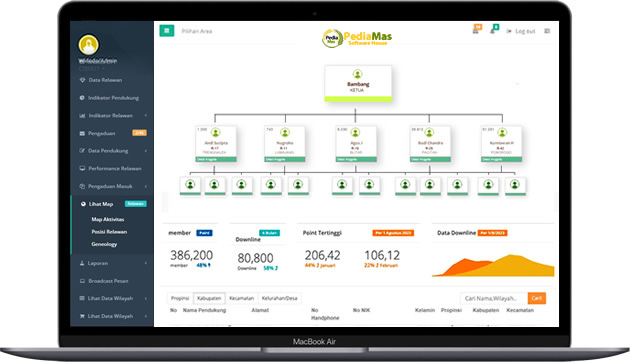Viewport: 630px width, 362px height.
Task: Open Detail Anggota on Budi Chandra card
Action: [430, 160]
